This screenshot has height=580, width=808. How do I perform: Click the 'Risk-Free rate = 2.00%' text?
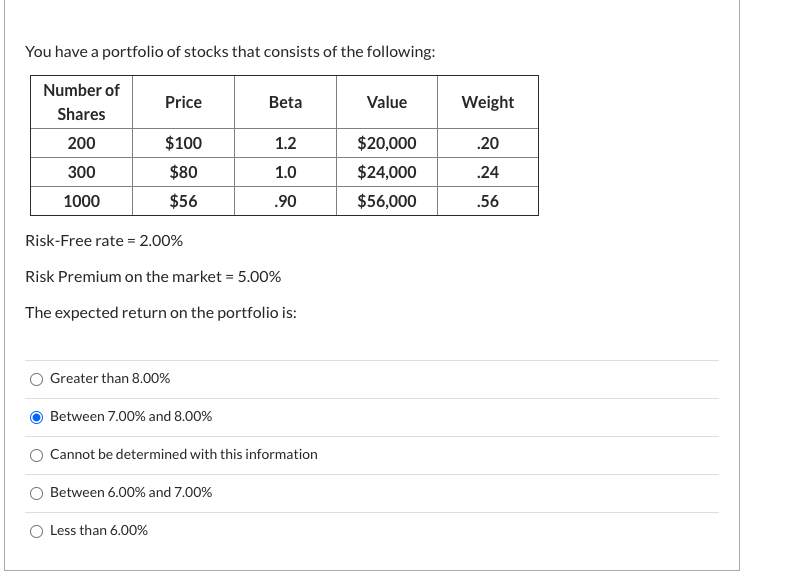coord(104,241)
